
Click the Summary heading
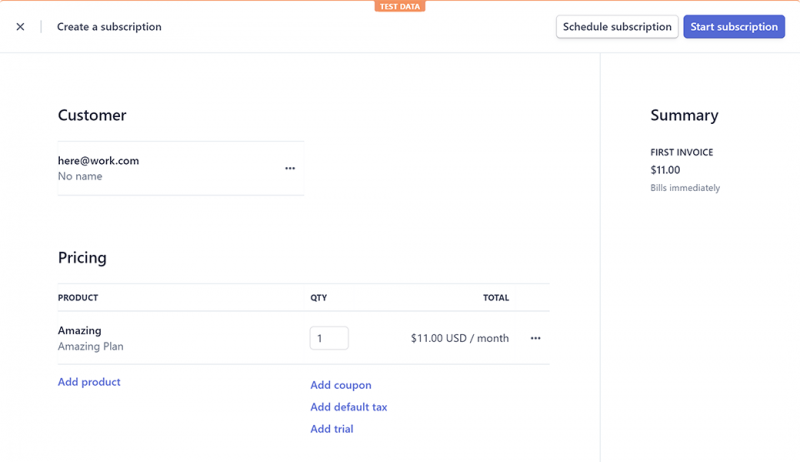684,115
